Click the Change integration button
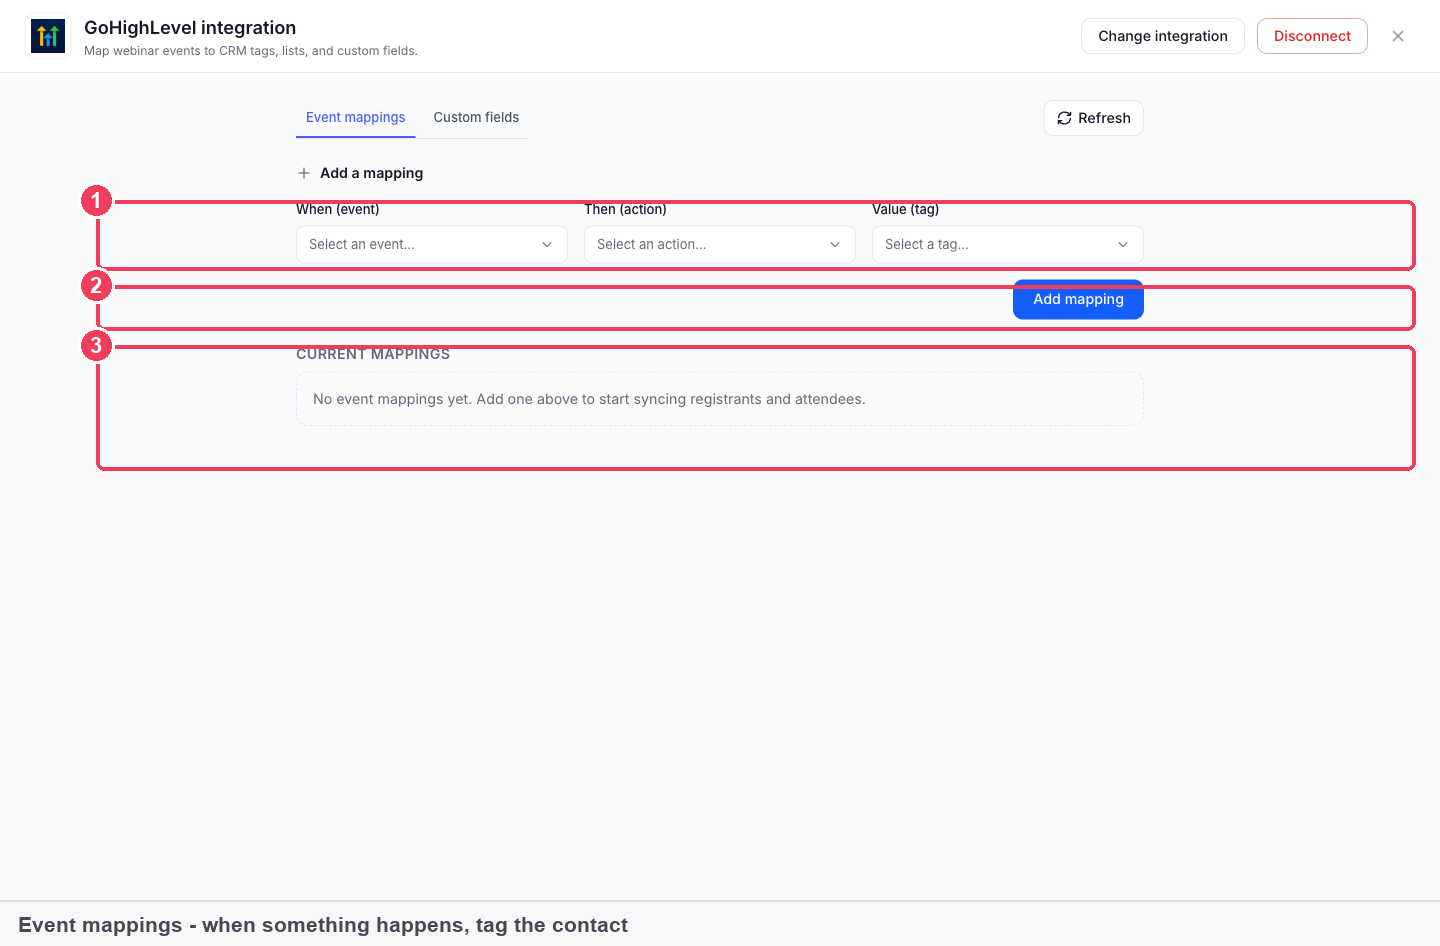This screenshot has width=1440, height=946. [x=1163, y=36]
